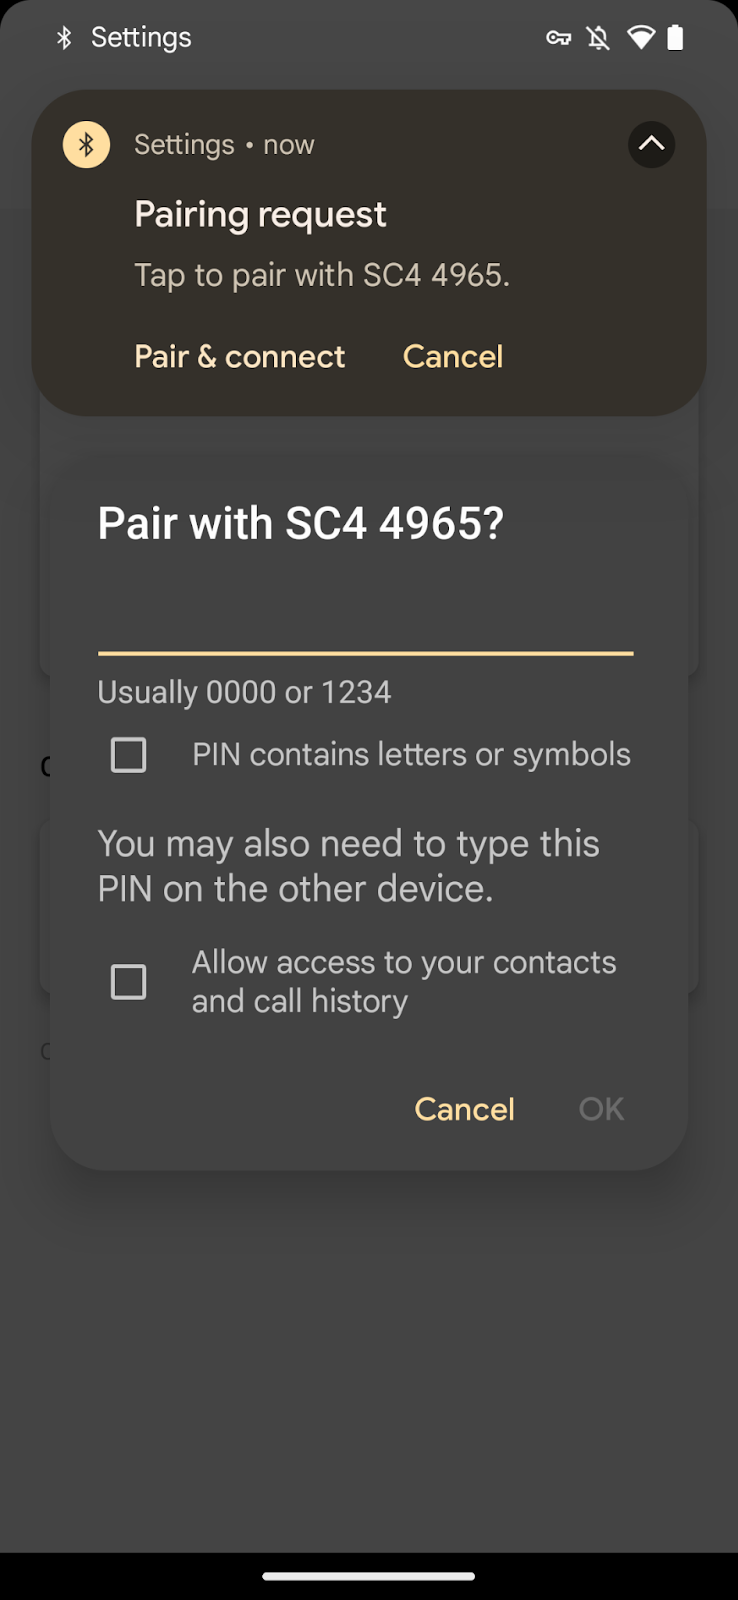Tap the Pairing request notification title
Screen dimensions: 738x1600
pos(260,215)
